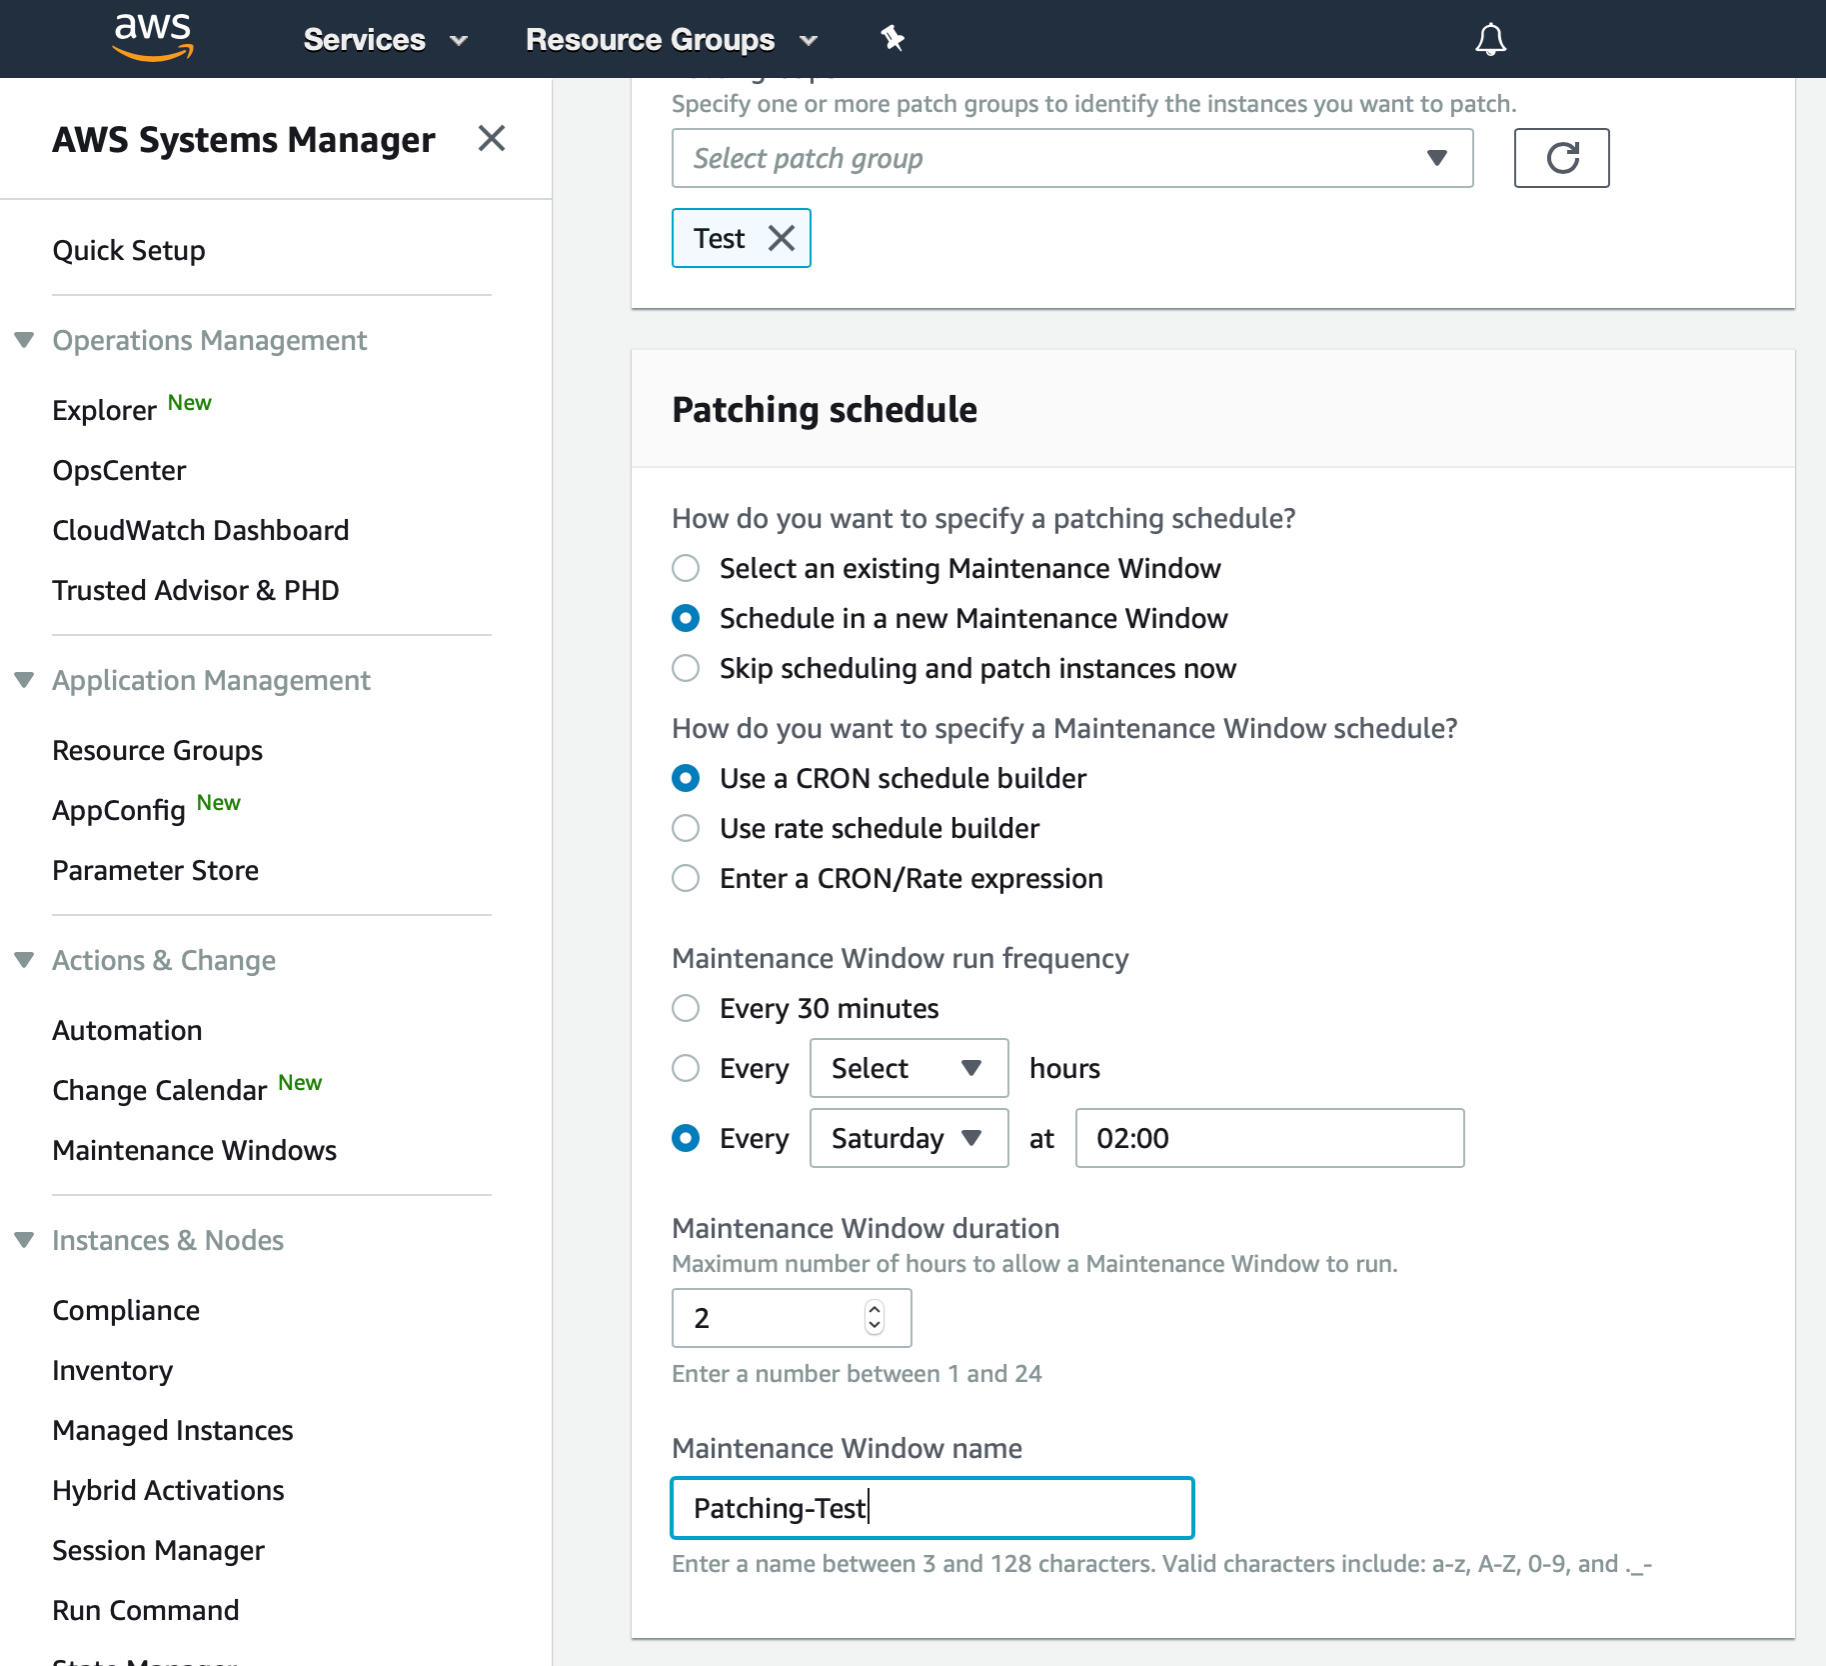Choose Skip scheduling and patch instances now
Image resolution: width=1826 pixels, height=1666 pixels.
coord(685,668)
